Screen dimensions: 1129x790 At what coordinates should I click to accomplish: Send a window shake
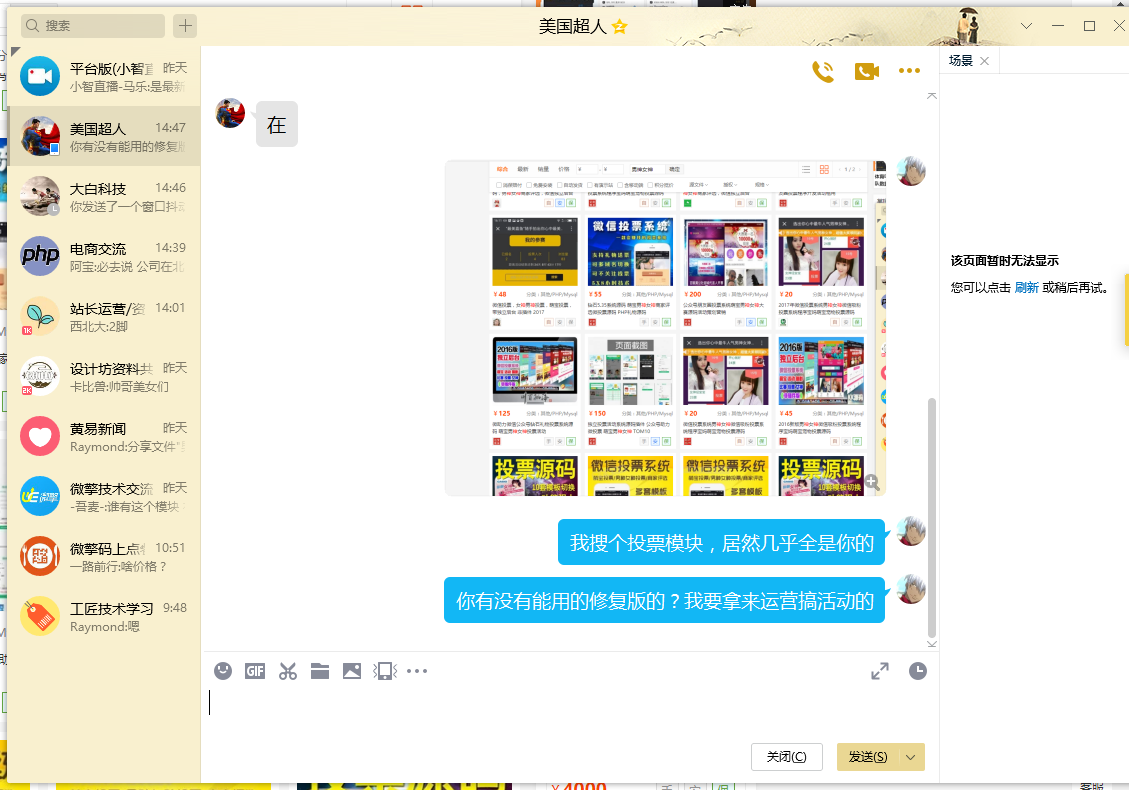pyautogui.click(x=384, y=671)
